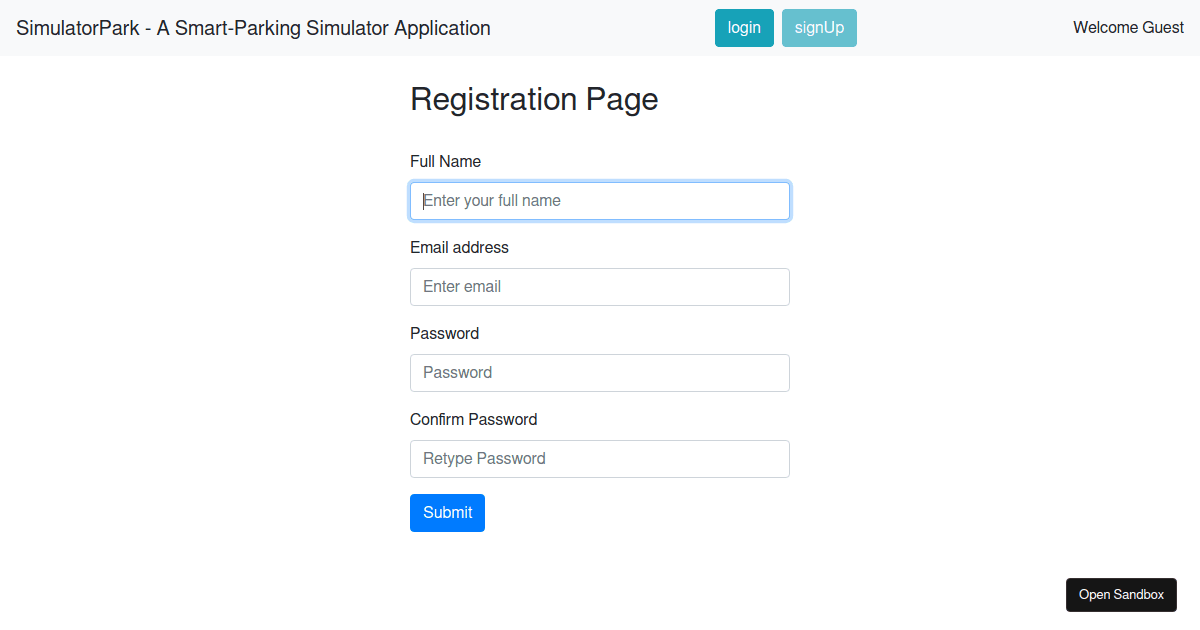This screenshot has width=1200, height=630.
Task: Click the SimulatorPark brand title
Action: click(x=252, y=28)
